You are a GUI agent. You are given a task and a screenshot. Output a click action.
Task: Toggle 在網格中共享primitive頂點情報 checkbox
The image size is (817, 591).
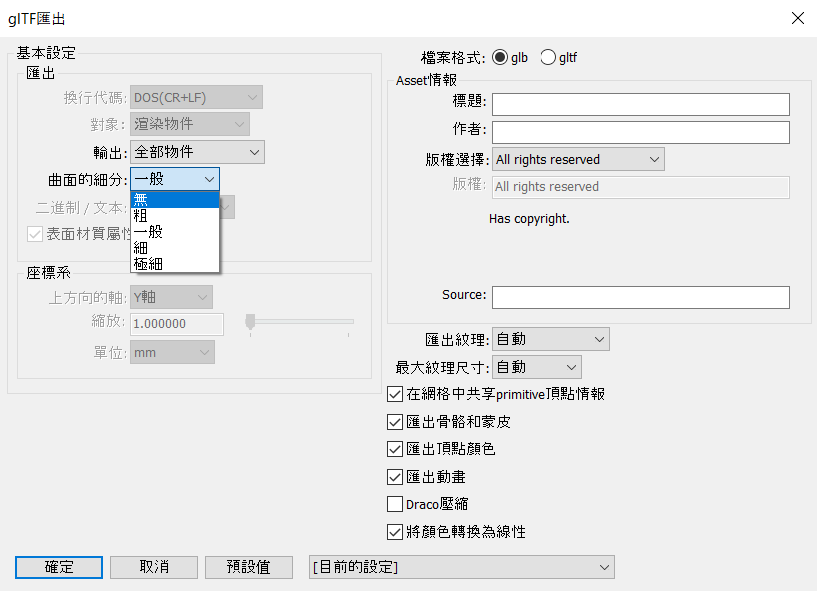[395, 394]
